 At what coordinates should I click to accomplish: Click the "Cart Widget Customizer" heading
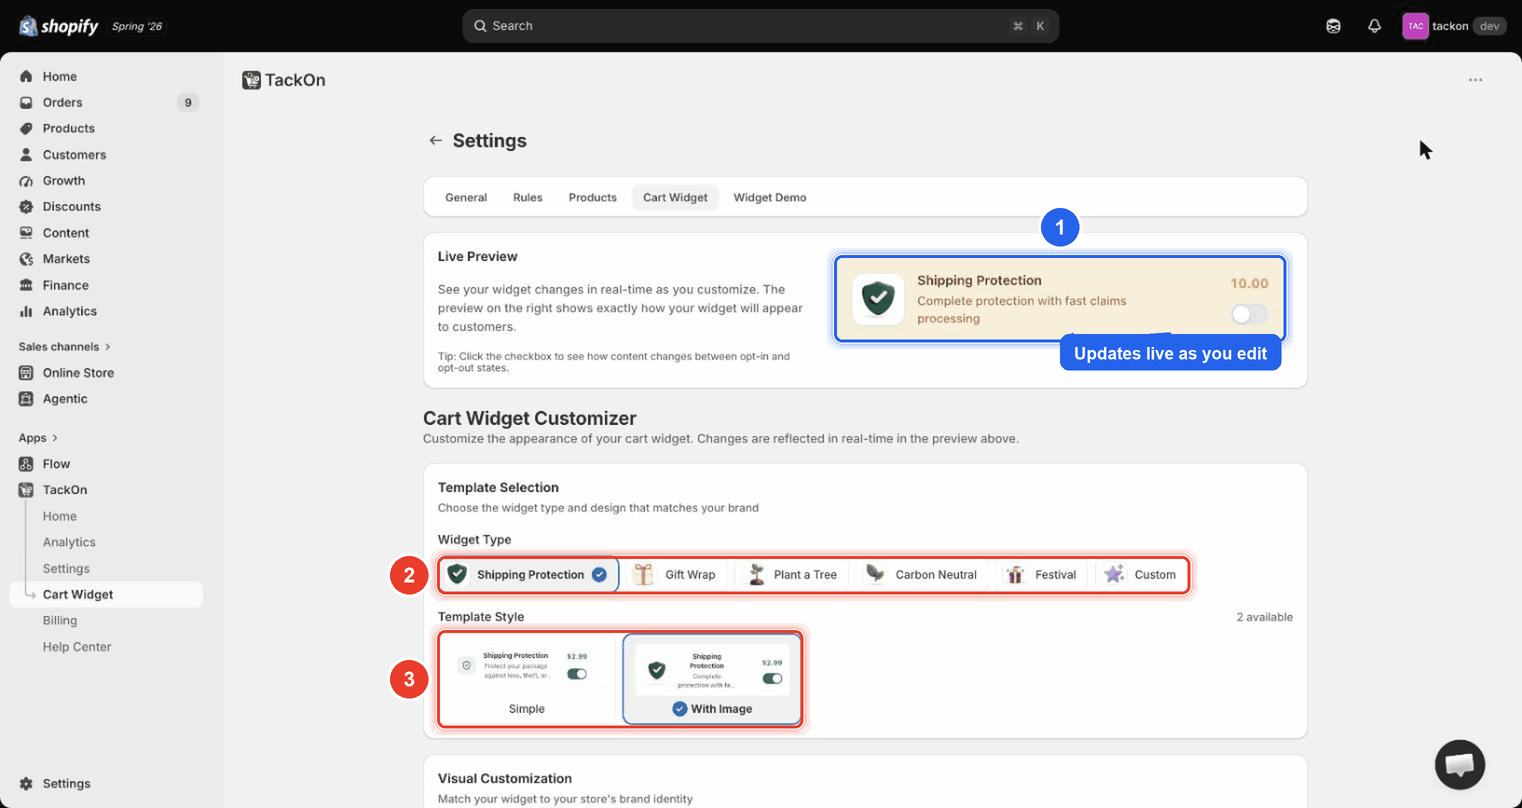click(x=530, y=418)
